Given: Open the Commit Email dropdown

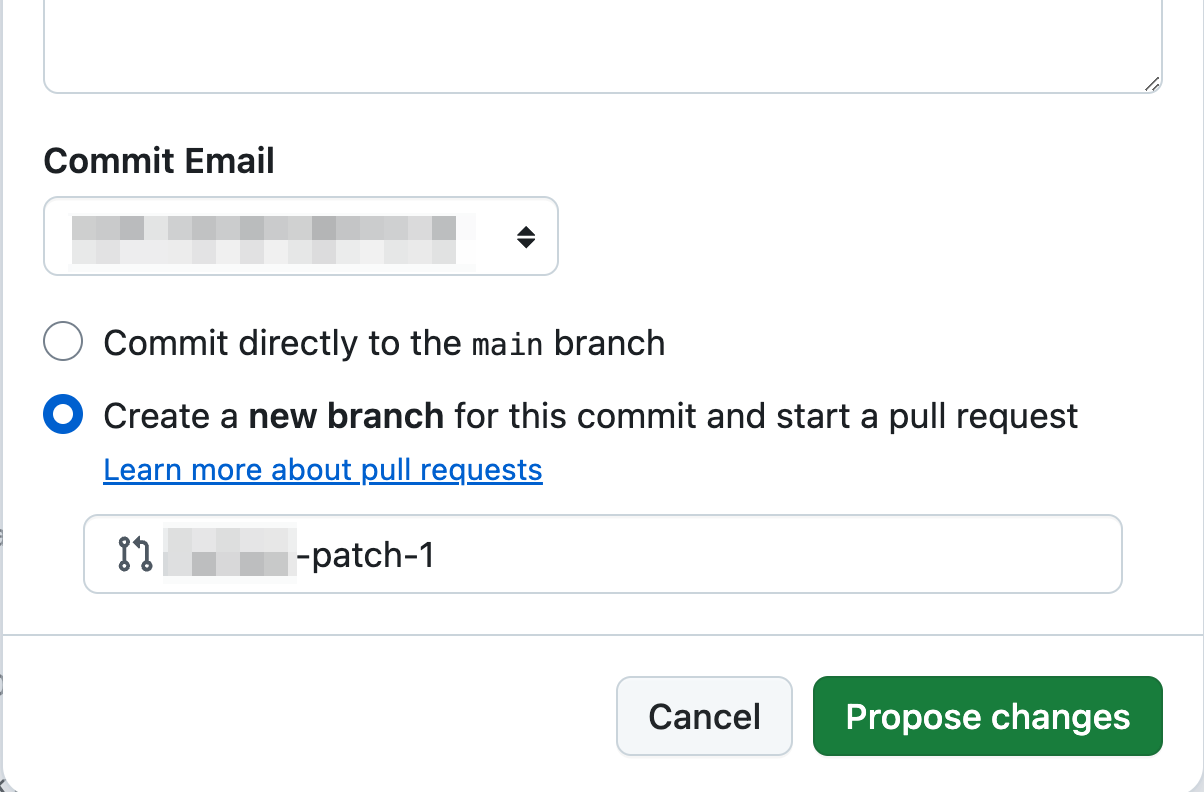Looking at the screenshot, I should (300, 236).
